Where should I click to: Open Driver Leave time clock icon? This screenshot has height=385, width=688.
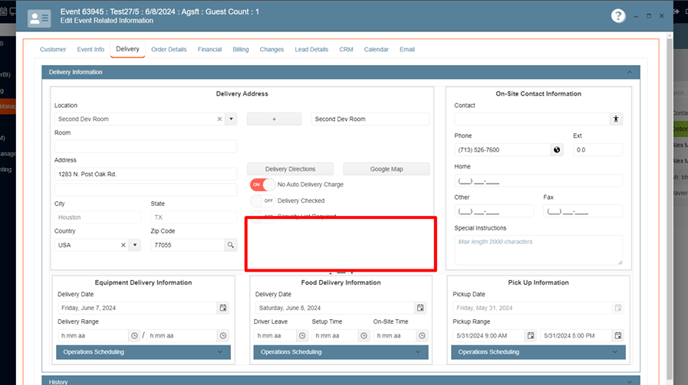(x=302, y=335)
